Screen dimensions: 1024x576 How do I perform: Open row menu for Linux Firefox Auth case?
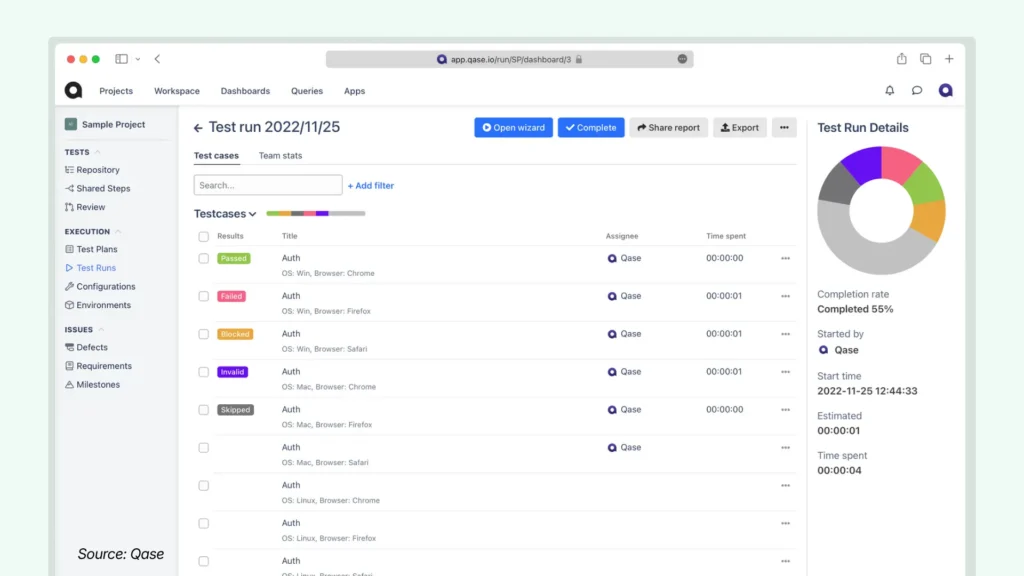tap(785, 523)
